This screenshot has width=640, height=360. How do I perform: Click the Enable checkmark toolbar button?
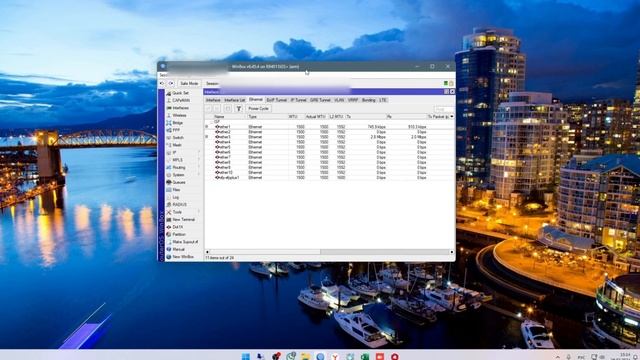click(x=209, y=109)
